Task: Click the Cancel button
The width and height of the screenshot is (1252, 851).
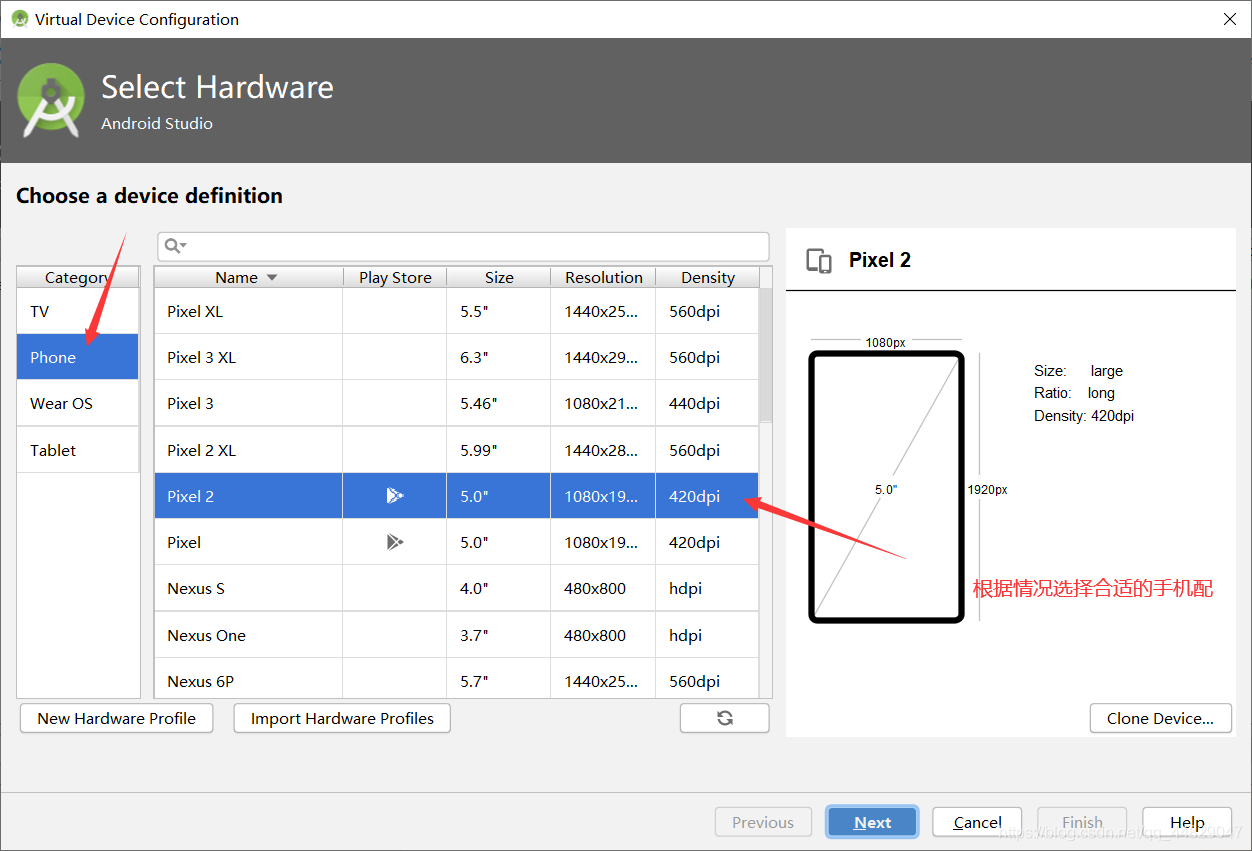Action: click(x=977, y=822)
